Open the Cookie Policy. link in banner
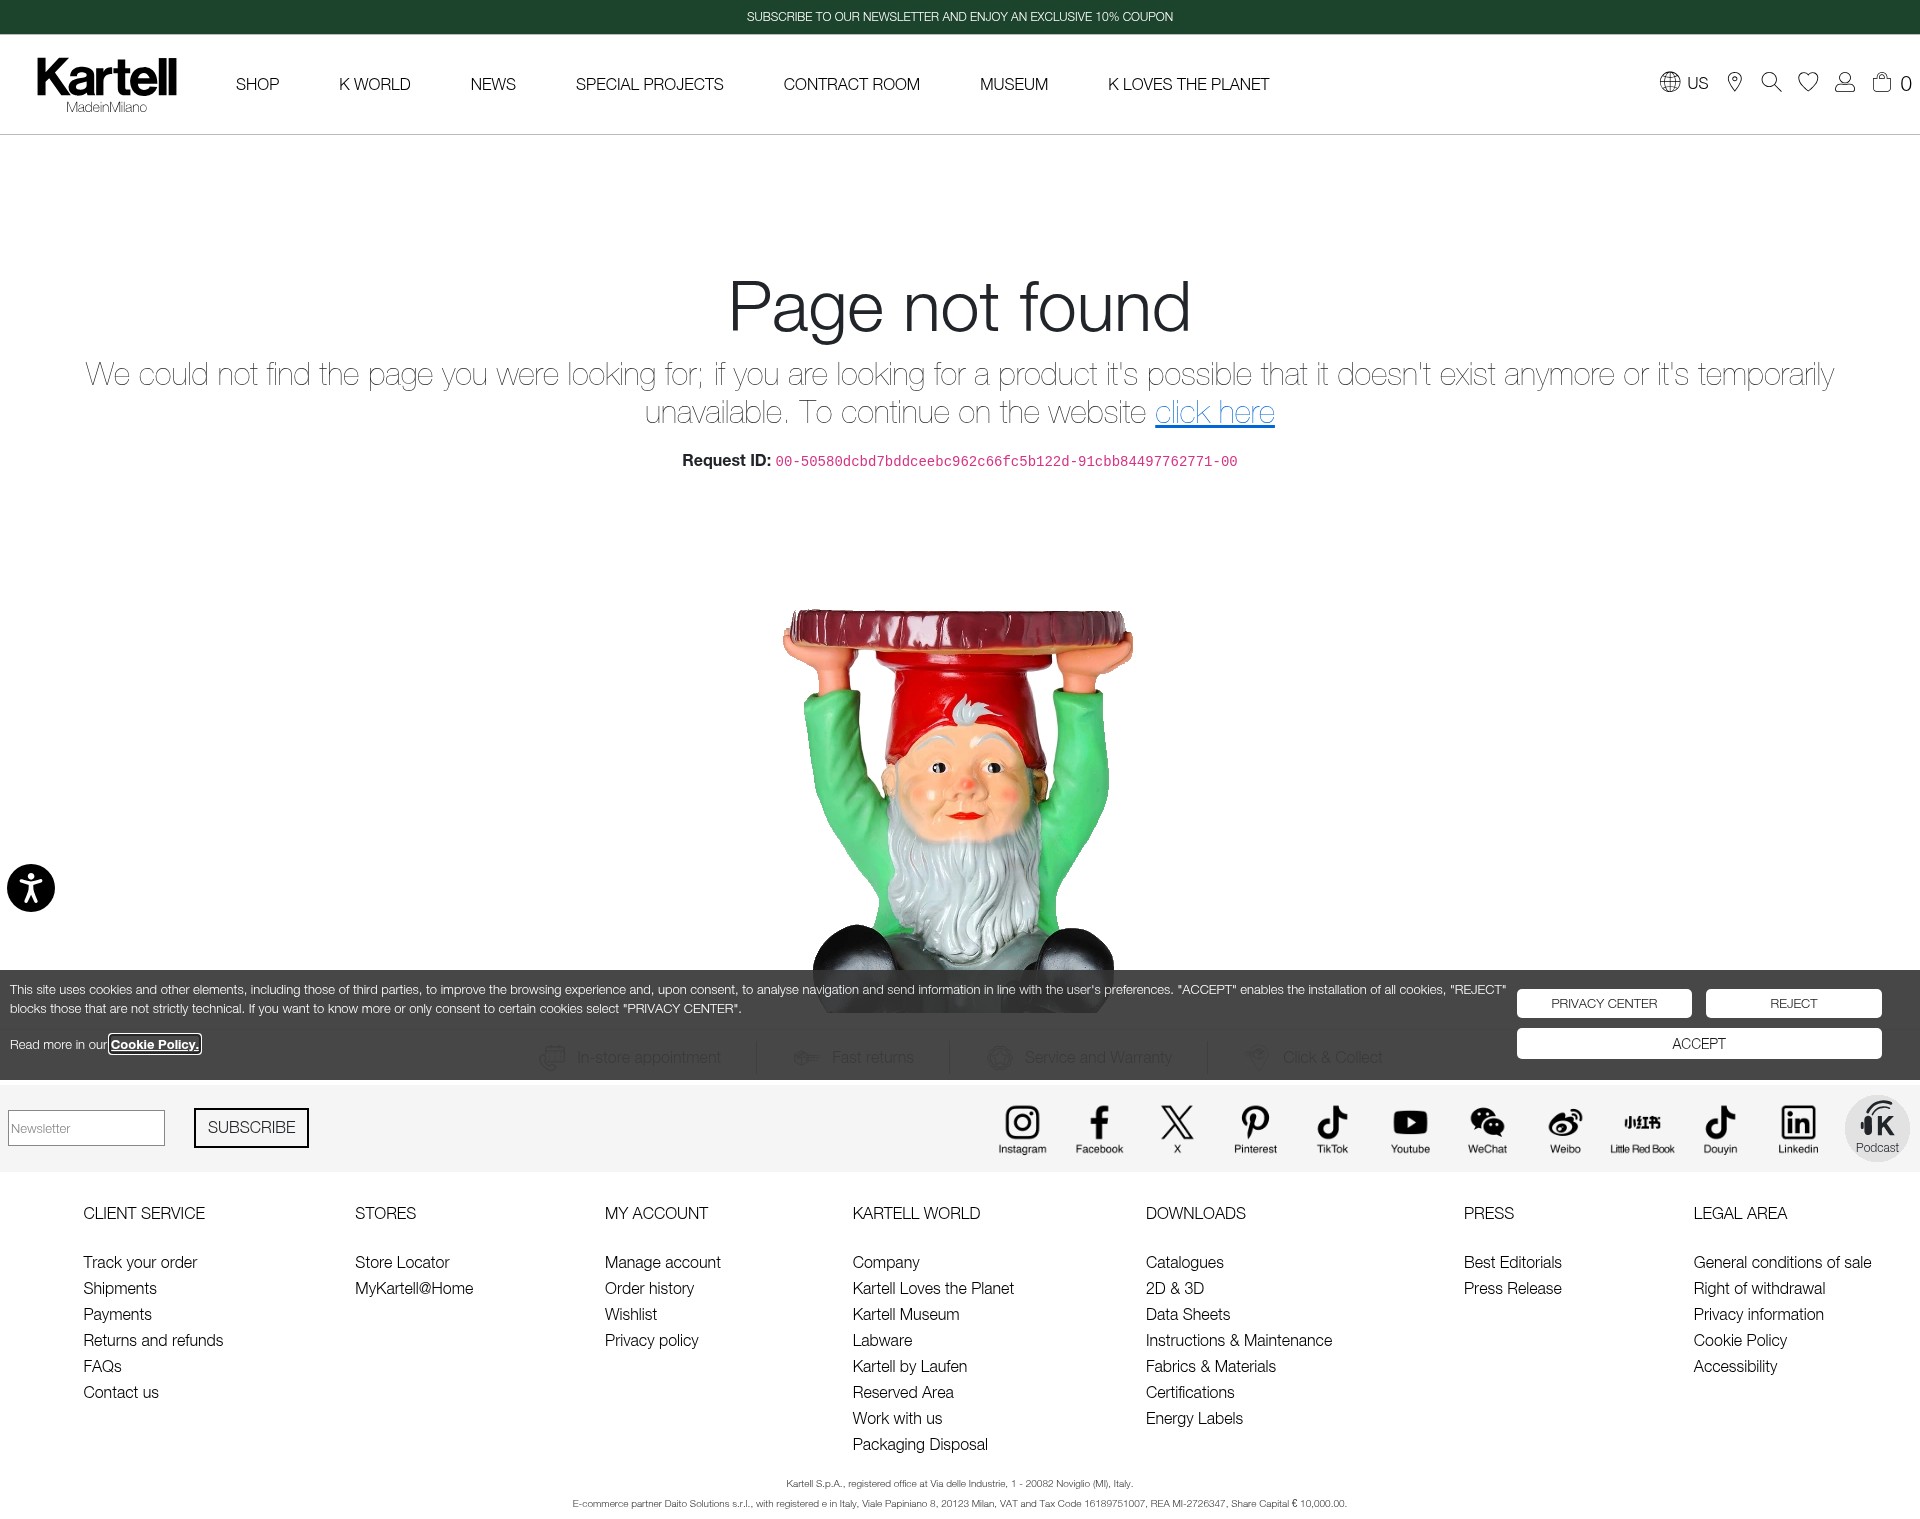 click(155, 1044)
